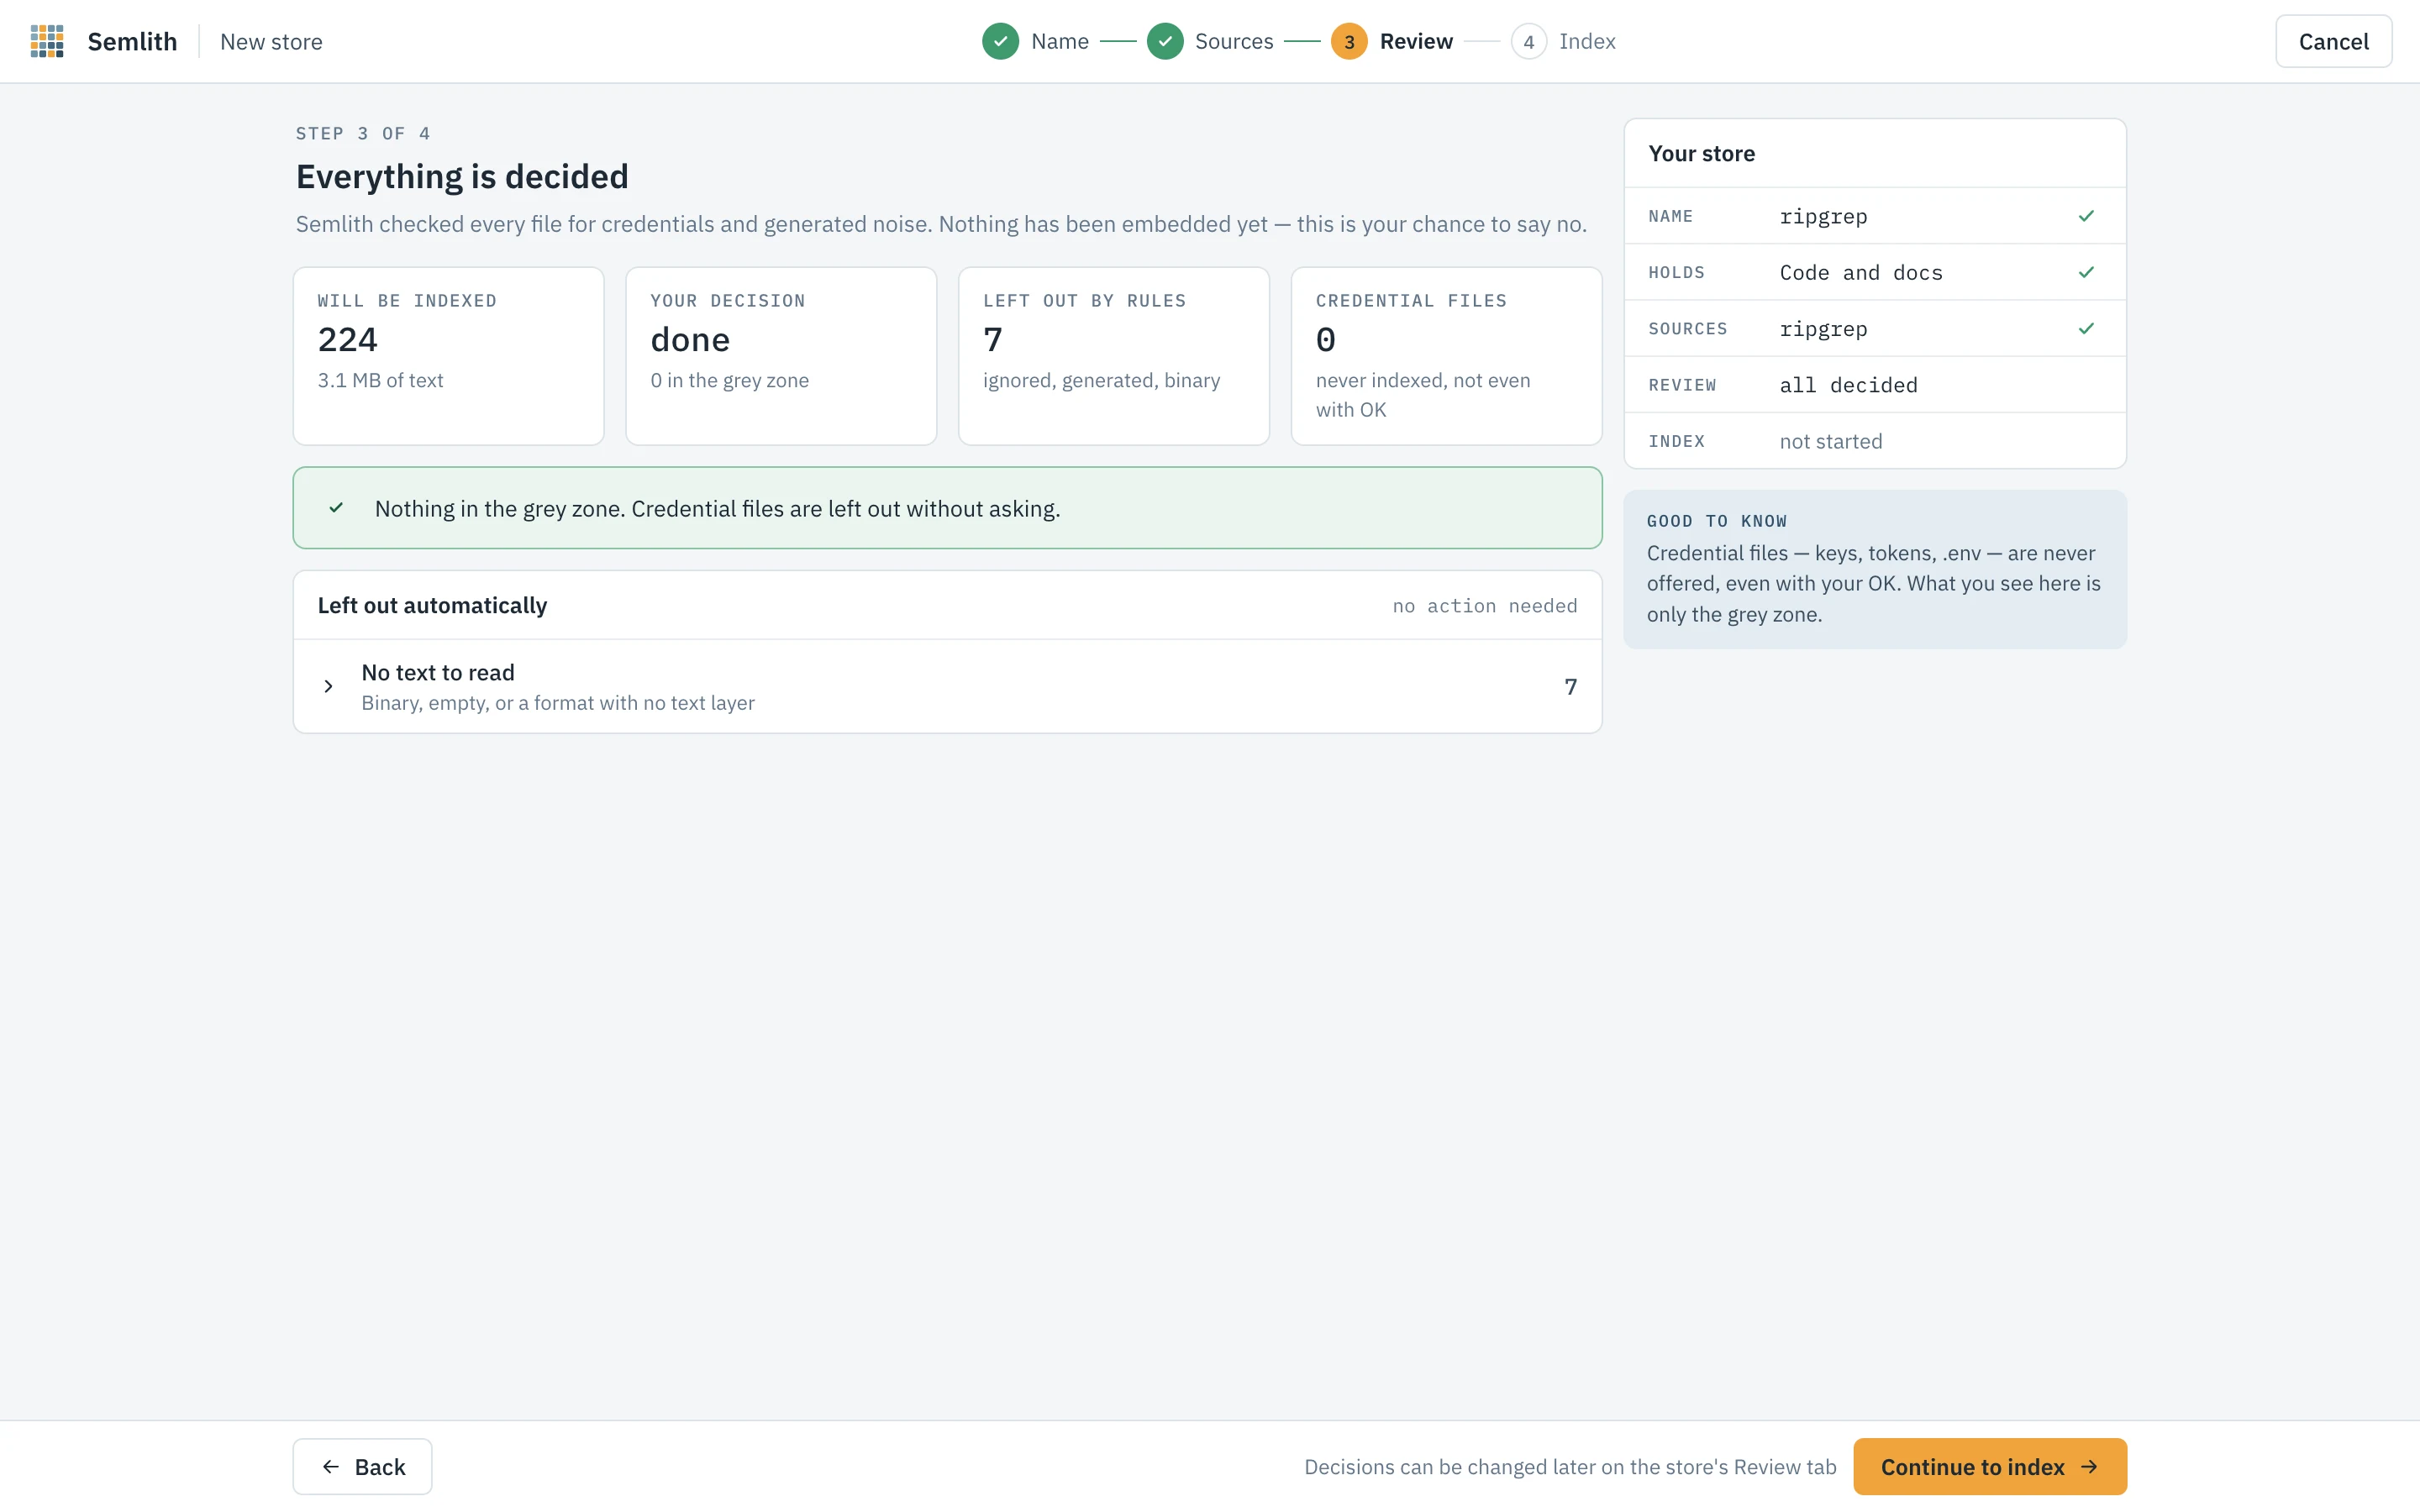Click the ripgrep value in NAME row
Screen dimensions: 2420x1512
pyautogui.click(x=1823, y=216)
